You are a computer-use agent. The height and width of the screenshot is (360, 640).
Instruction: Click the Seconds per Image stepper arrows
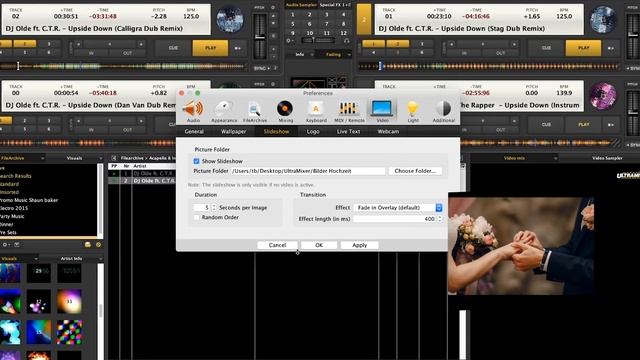(x=214, y=207)
